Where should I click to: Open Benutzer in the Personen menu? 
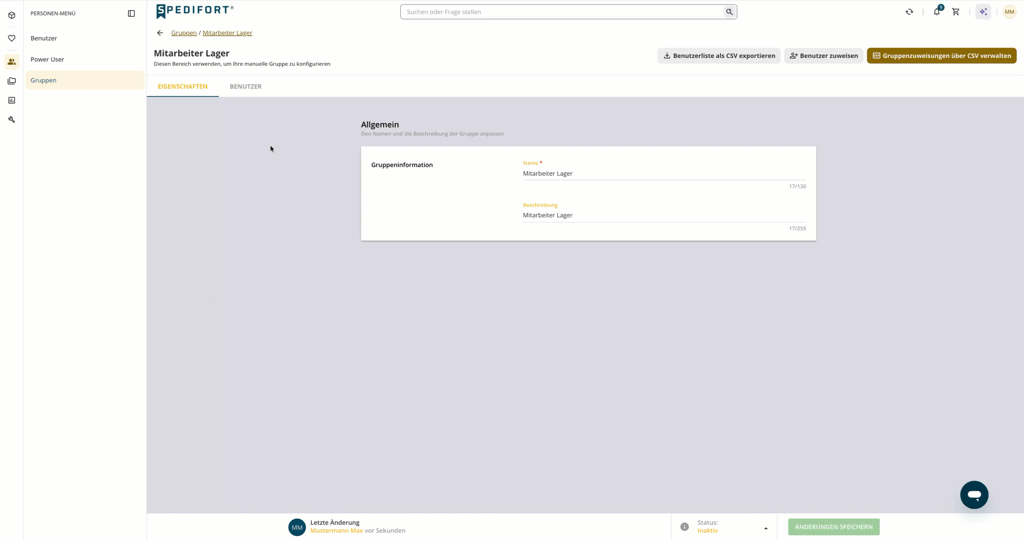(x=85, y=39)
